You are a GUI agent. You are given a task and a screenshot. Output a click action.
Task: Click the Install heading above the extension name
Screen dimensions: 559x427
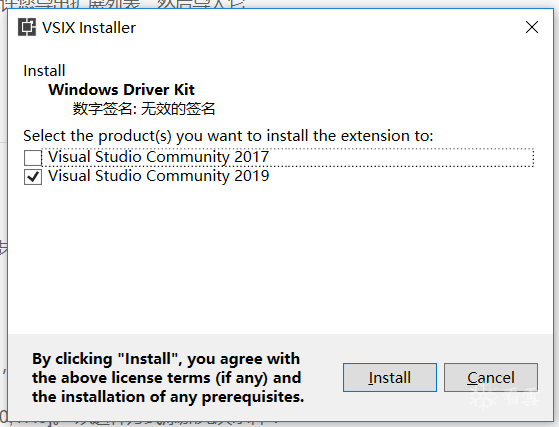point(44,71)
